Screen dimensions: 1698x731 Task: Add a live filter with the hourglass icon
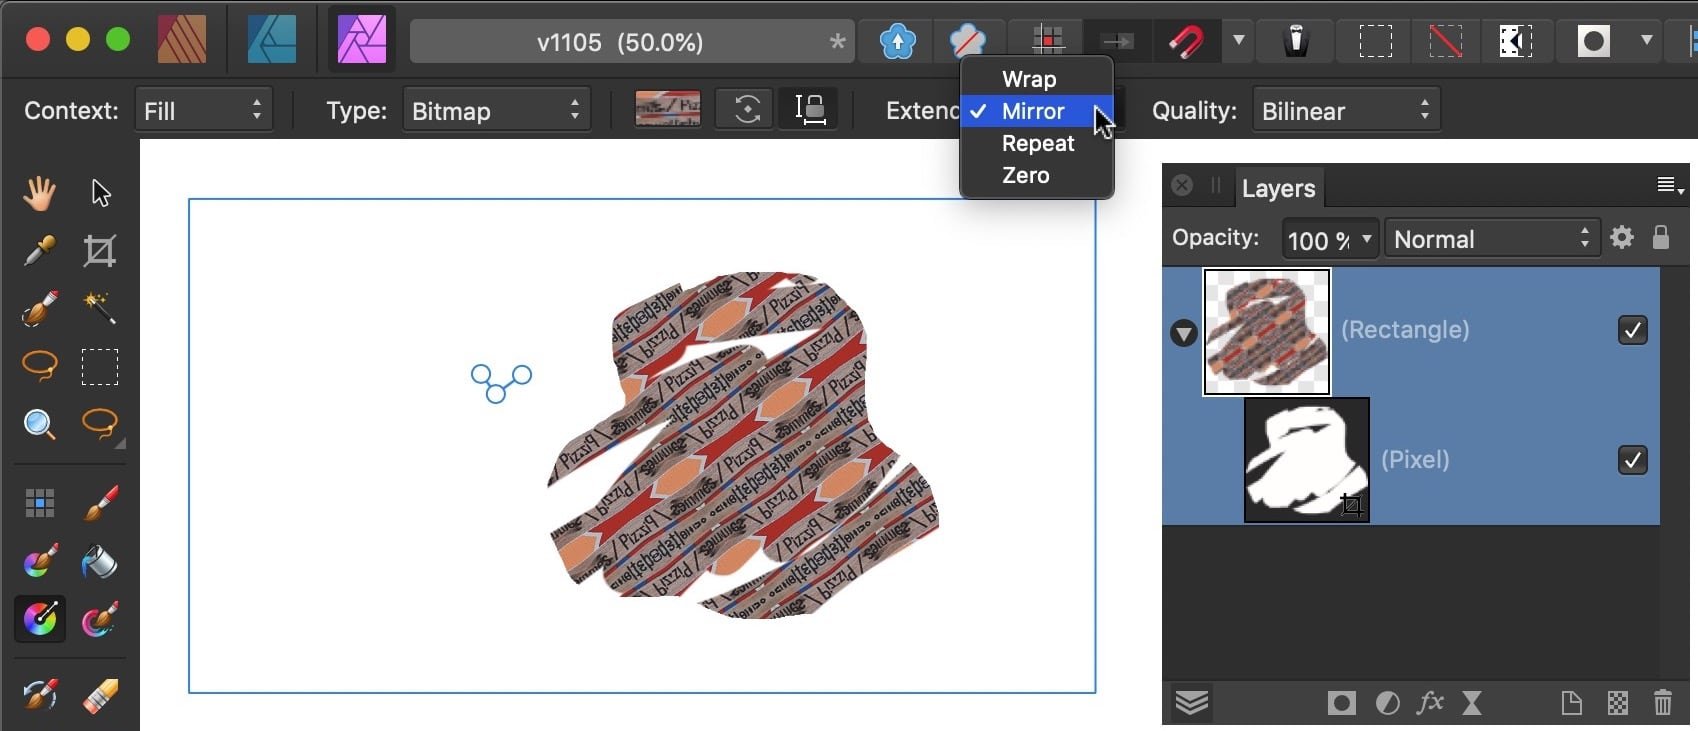coord(1472,703)
